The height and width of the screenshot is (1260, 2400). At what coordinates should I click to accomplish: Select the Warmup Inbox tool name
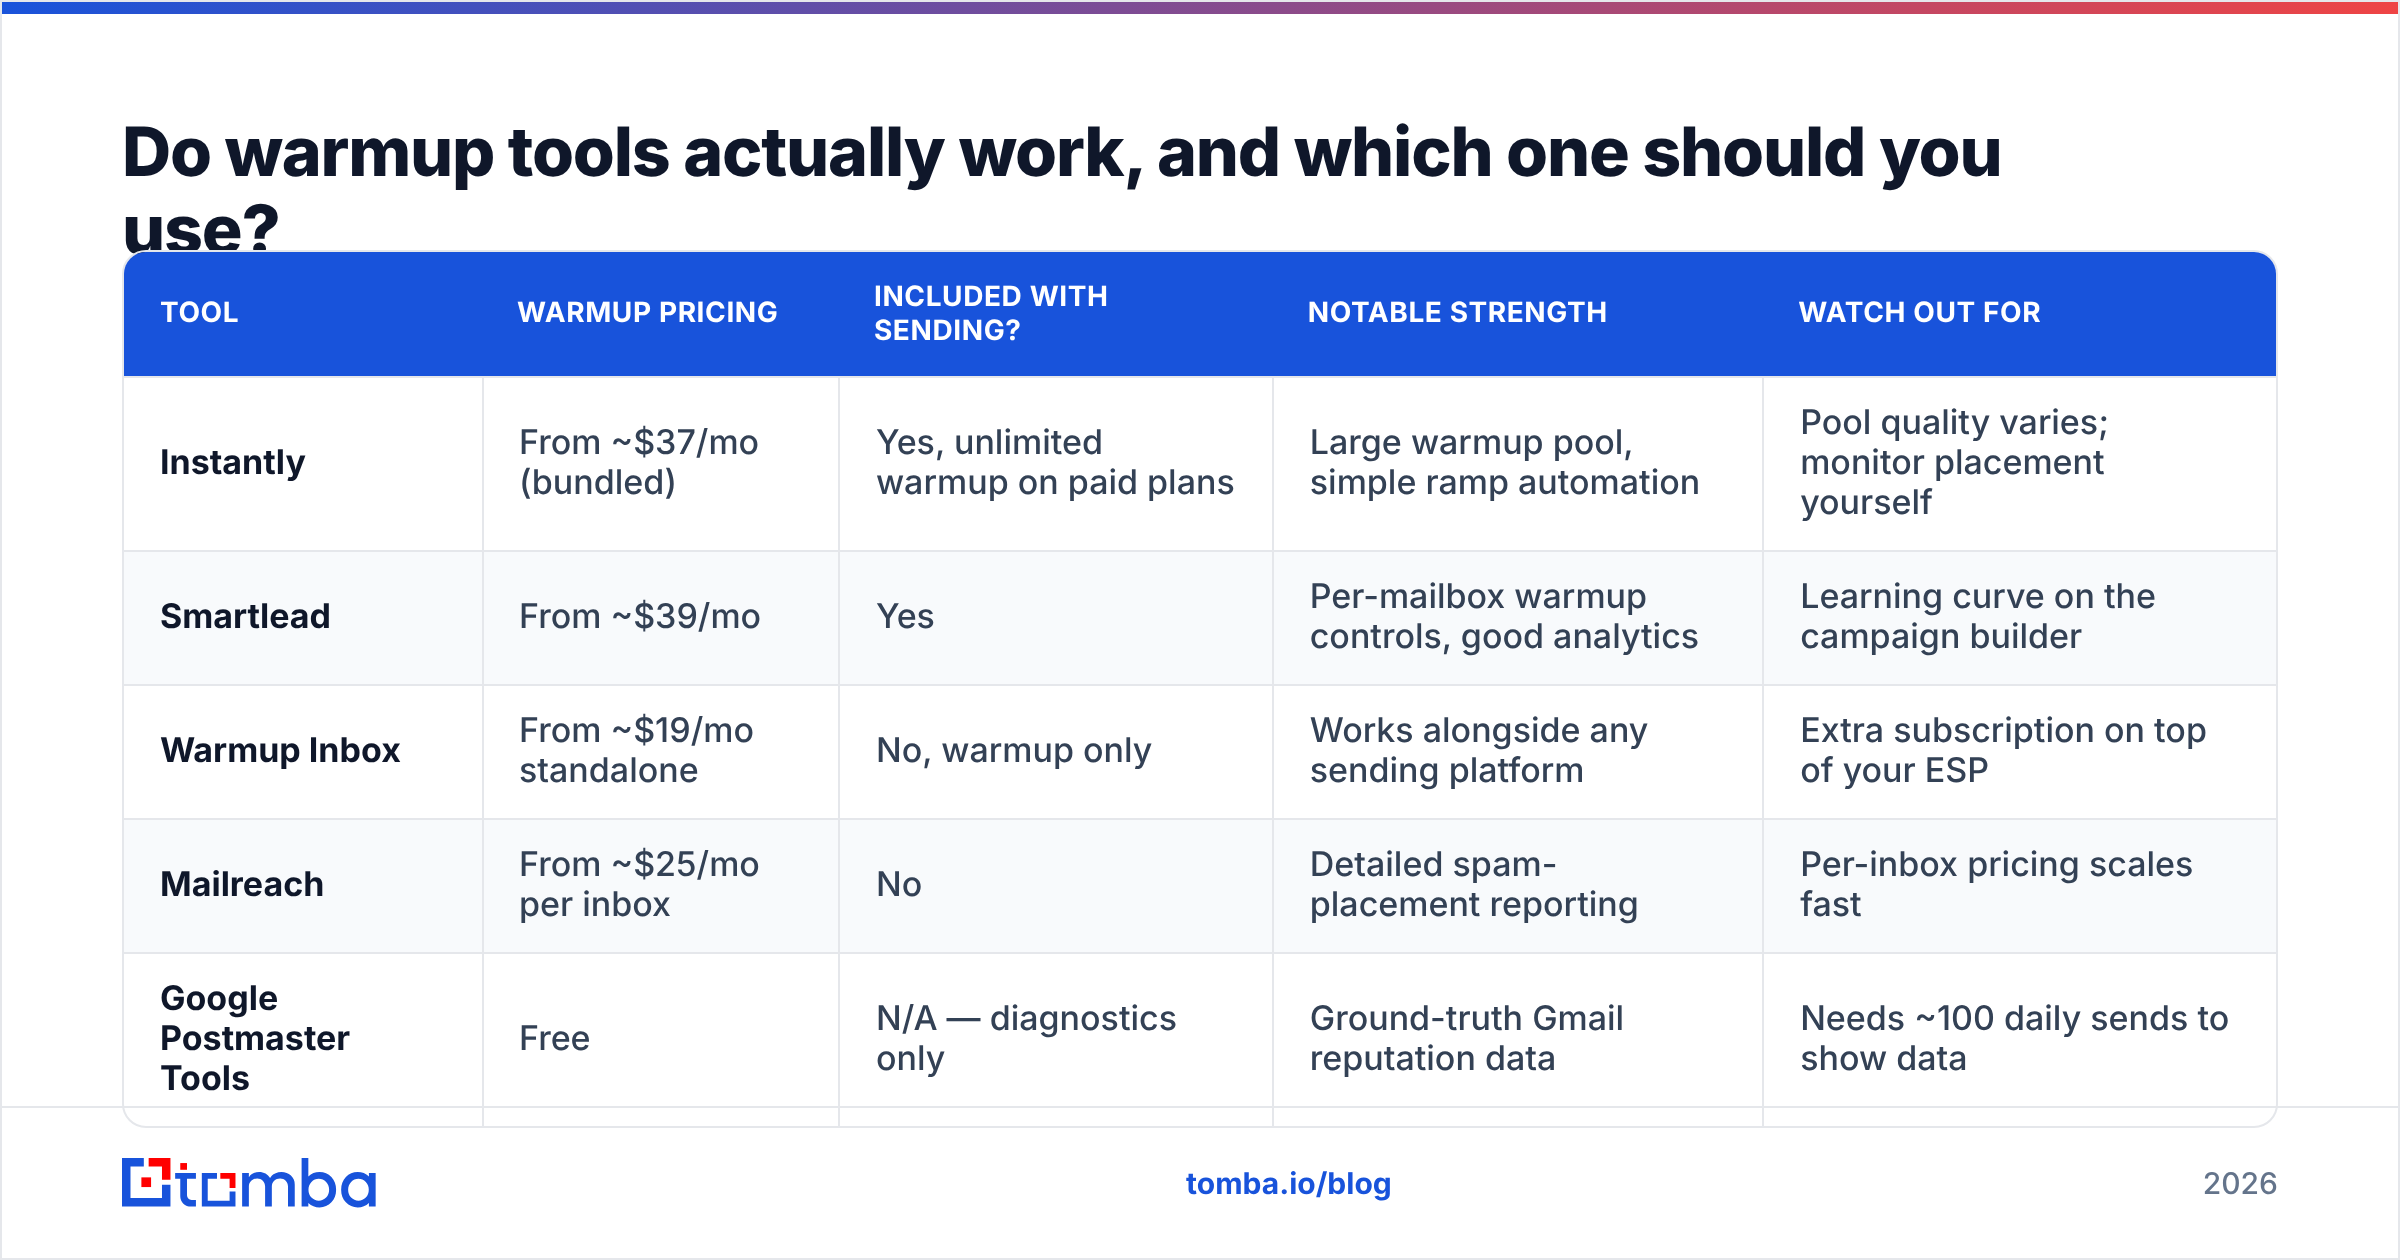click(x=280, y=750)
